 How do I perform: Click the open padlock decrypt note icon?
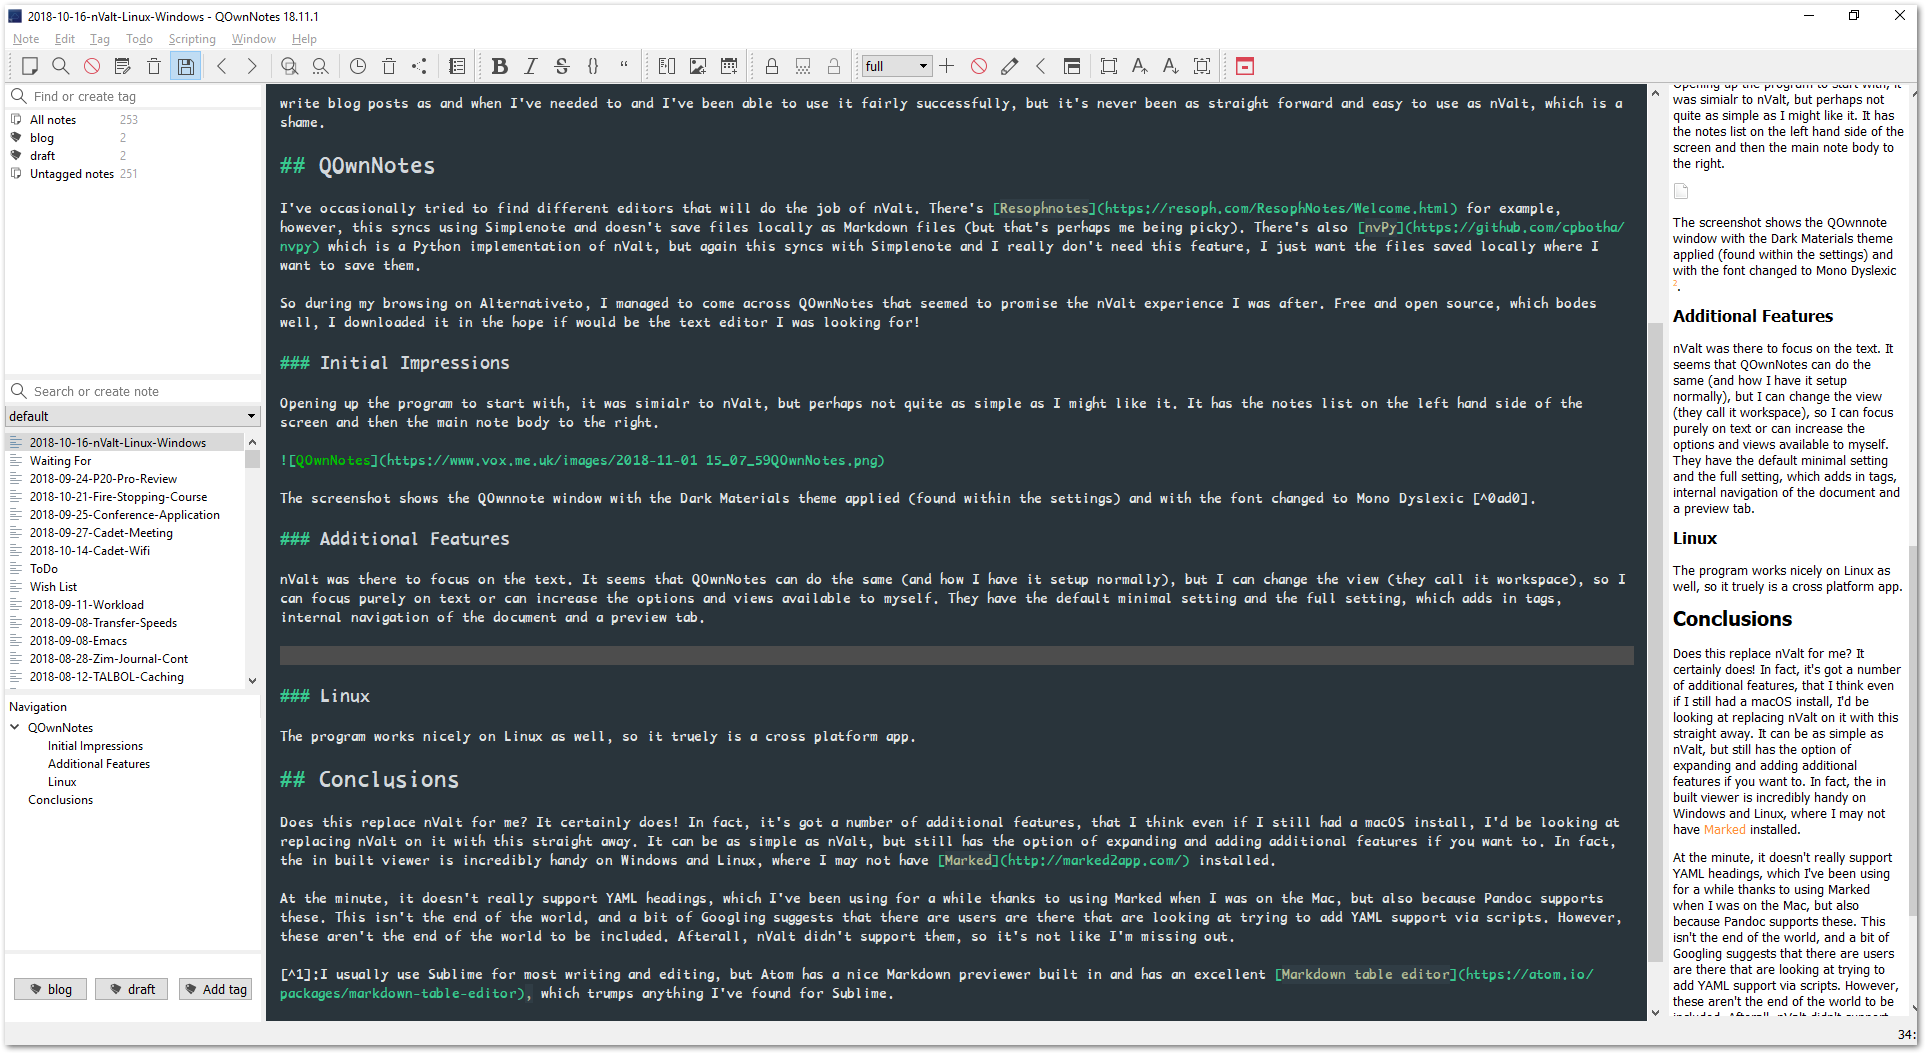click(834, 66)
